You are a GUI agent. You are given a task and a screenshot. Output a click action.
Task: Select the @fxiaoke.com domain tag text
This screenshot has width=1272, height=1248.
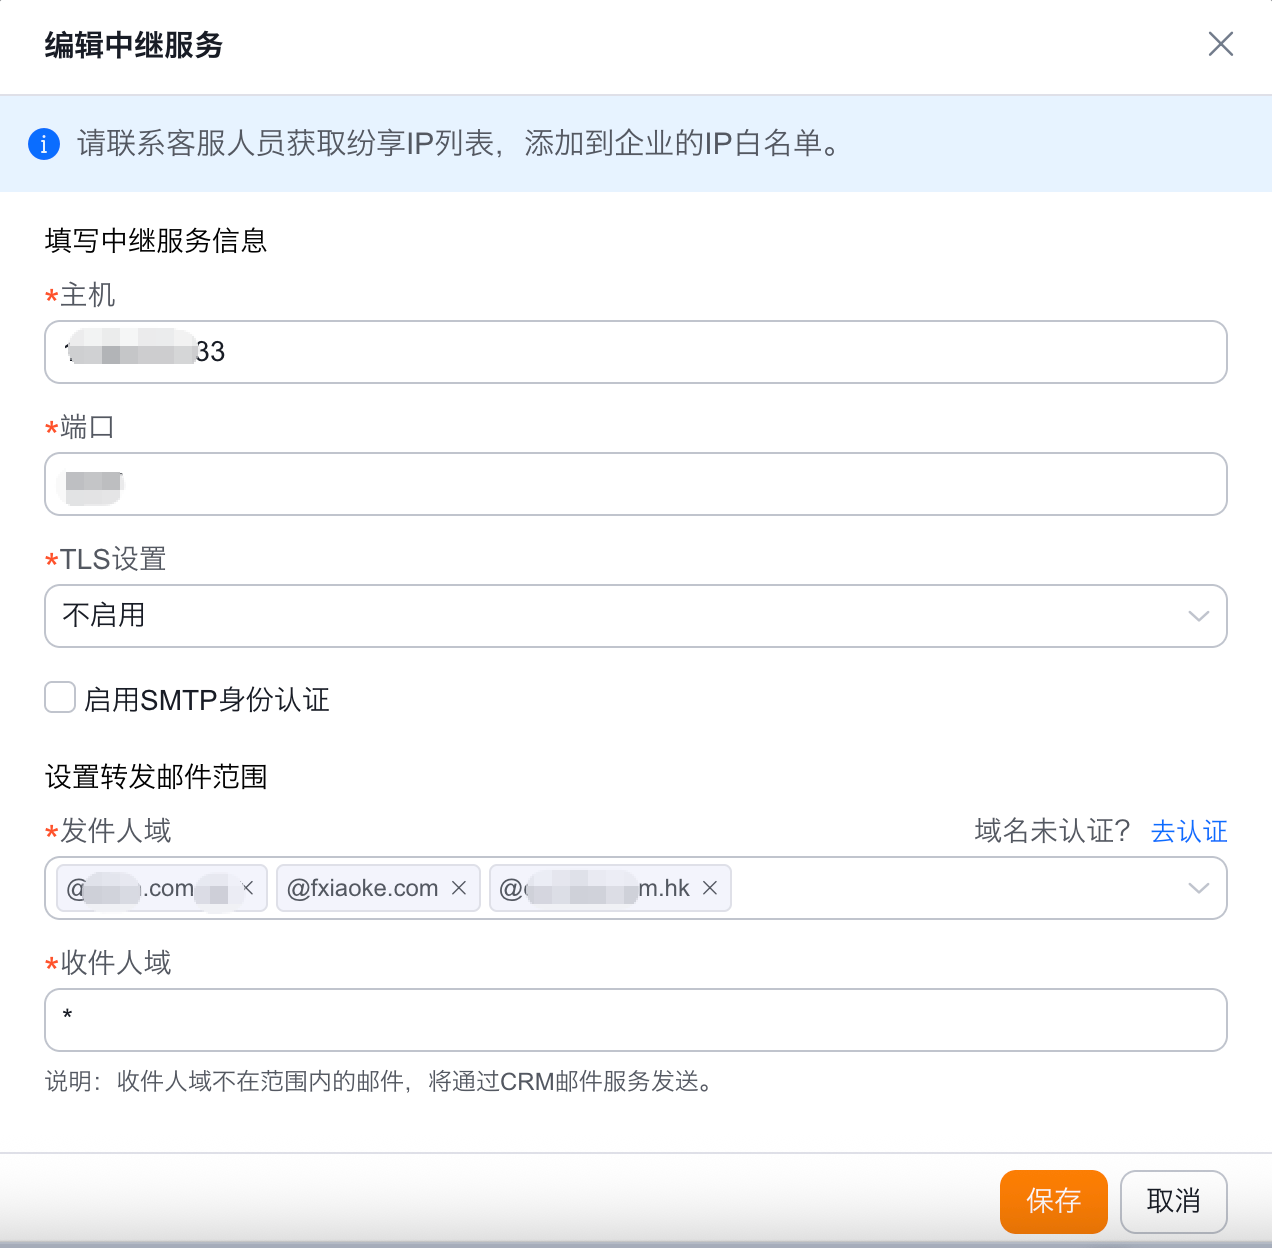(362, 888)
